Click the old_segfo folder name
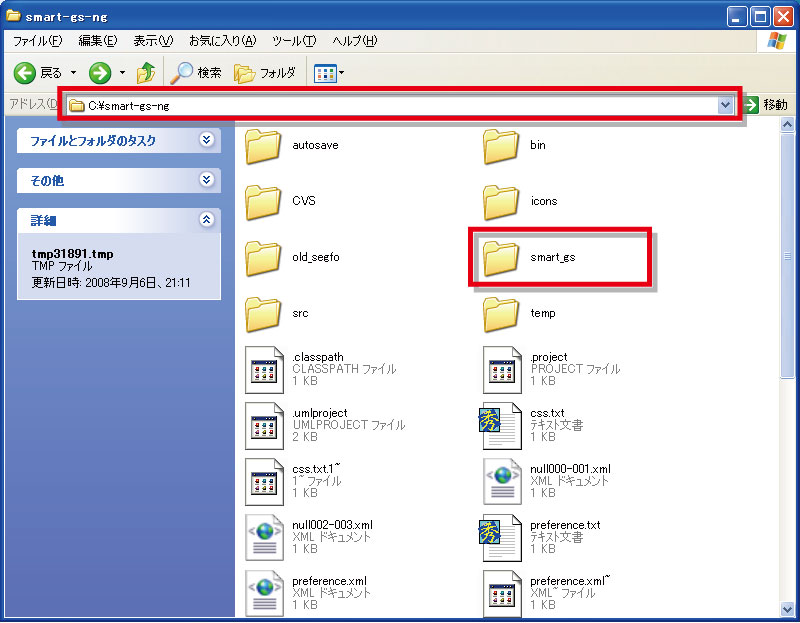The width and height of the screenshot is (800, 623). pyautogui.click(x=316, y=257)
